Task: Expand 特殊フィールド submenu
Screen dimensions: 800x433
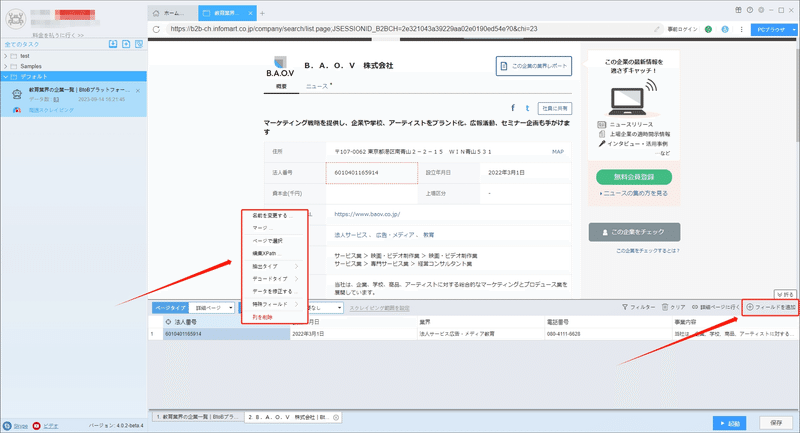Action: point(274,304)
